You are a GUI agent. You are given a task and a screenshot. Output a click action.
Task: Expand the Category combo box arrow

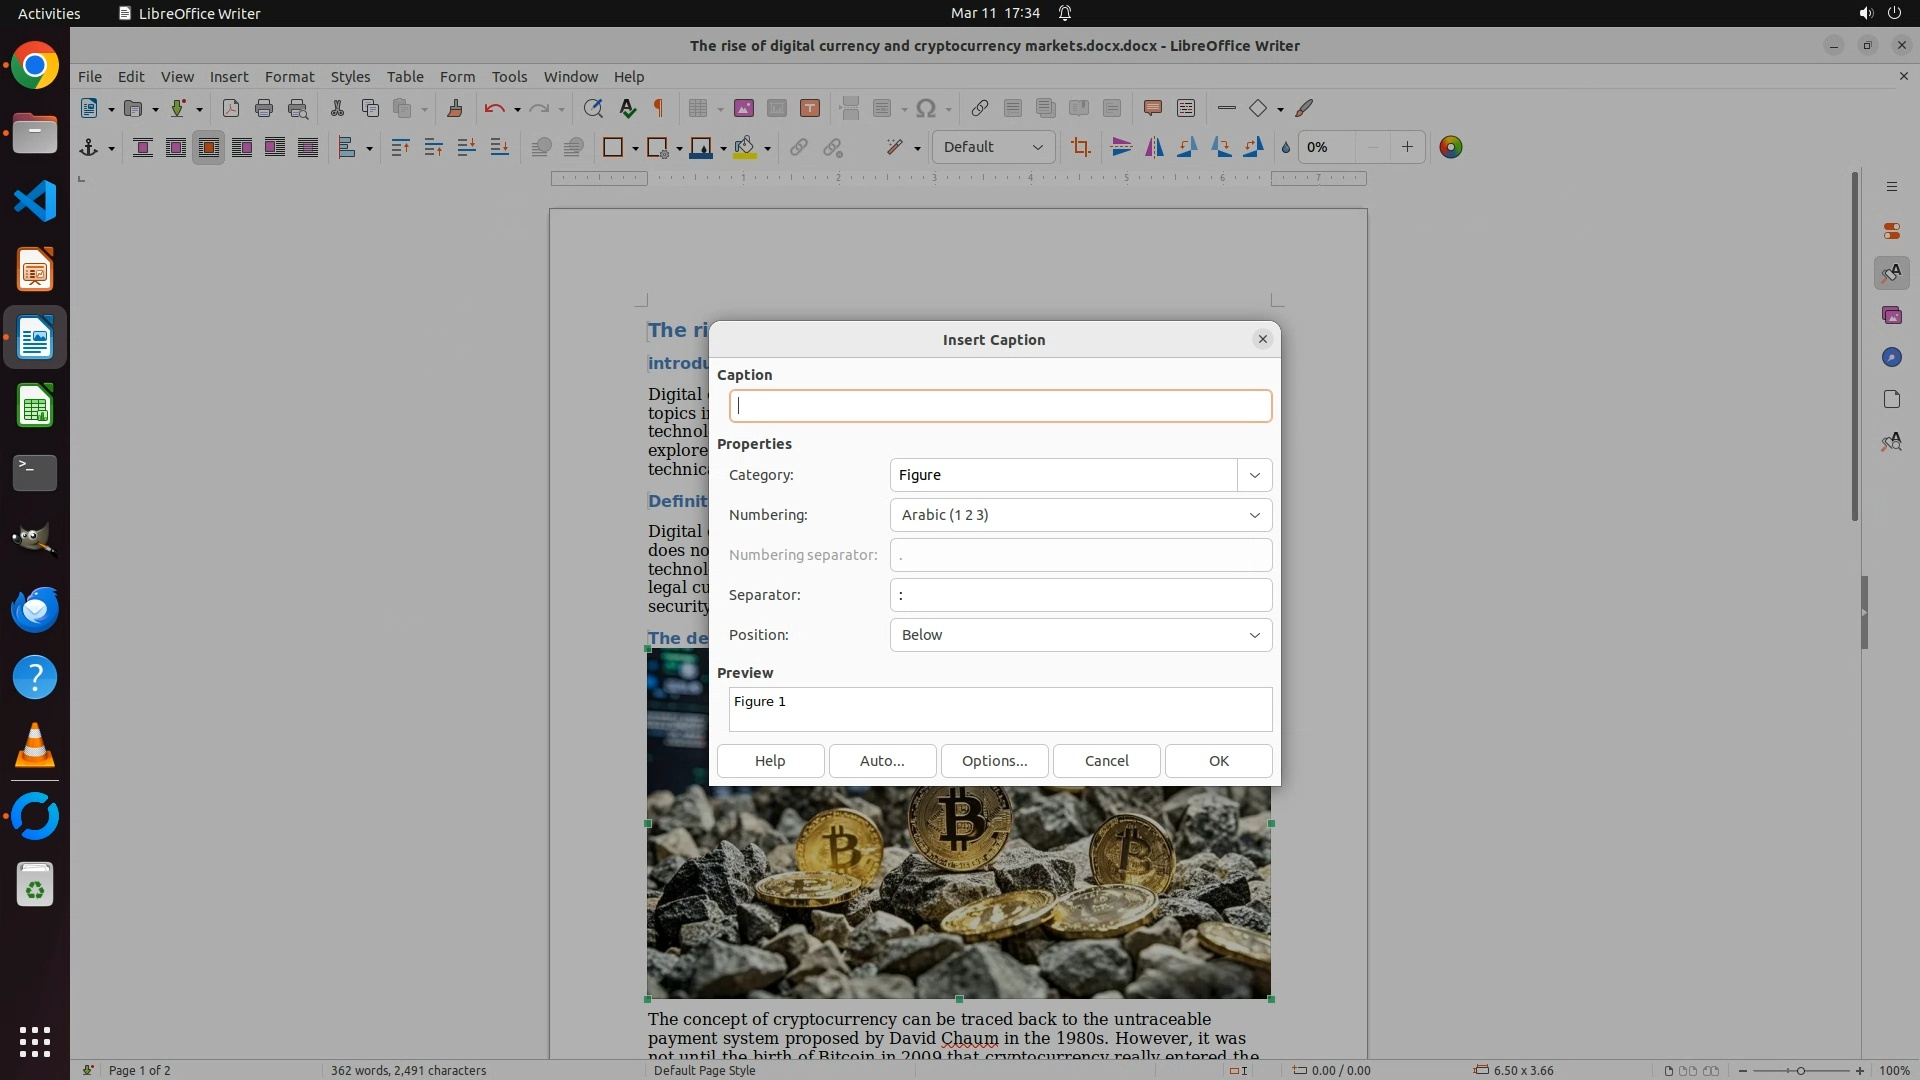click(x=1254, y=475)
